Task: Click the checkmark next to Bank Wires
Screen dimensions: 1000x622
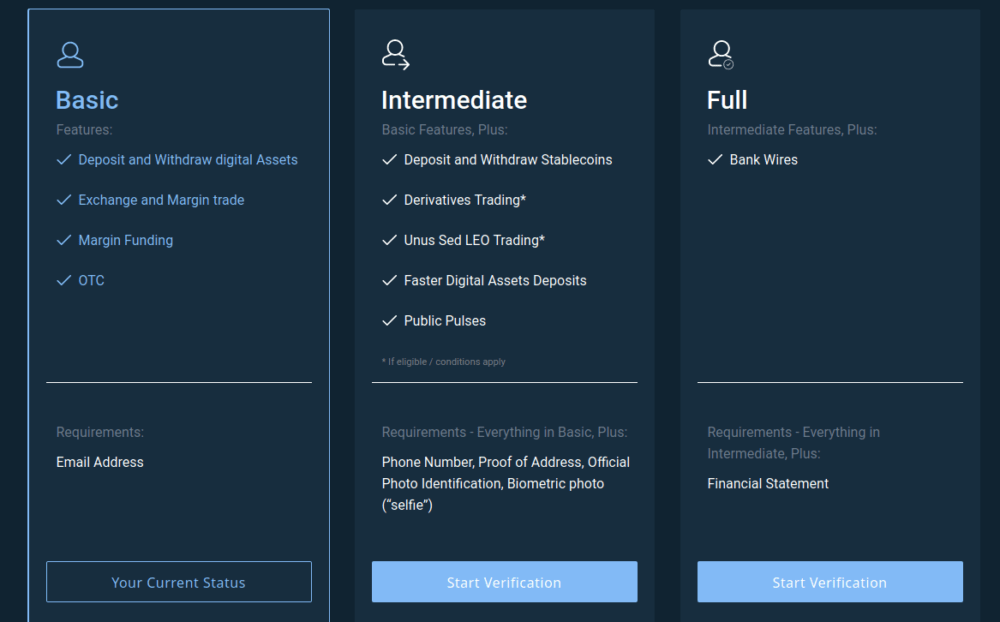Action: (715, 160)
